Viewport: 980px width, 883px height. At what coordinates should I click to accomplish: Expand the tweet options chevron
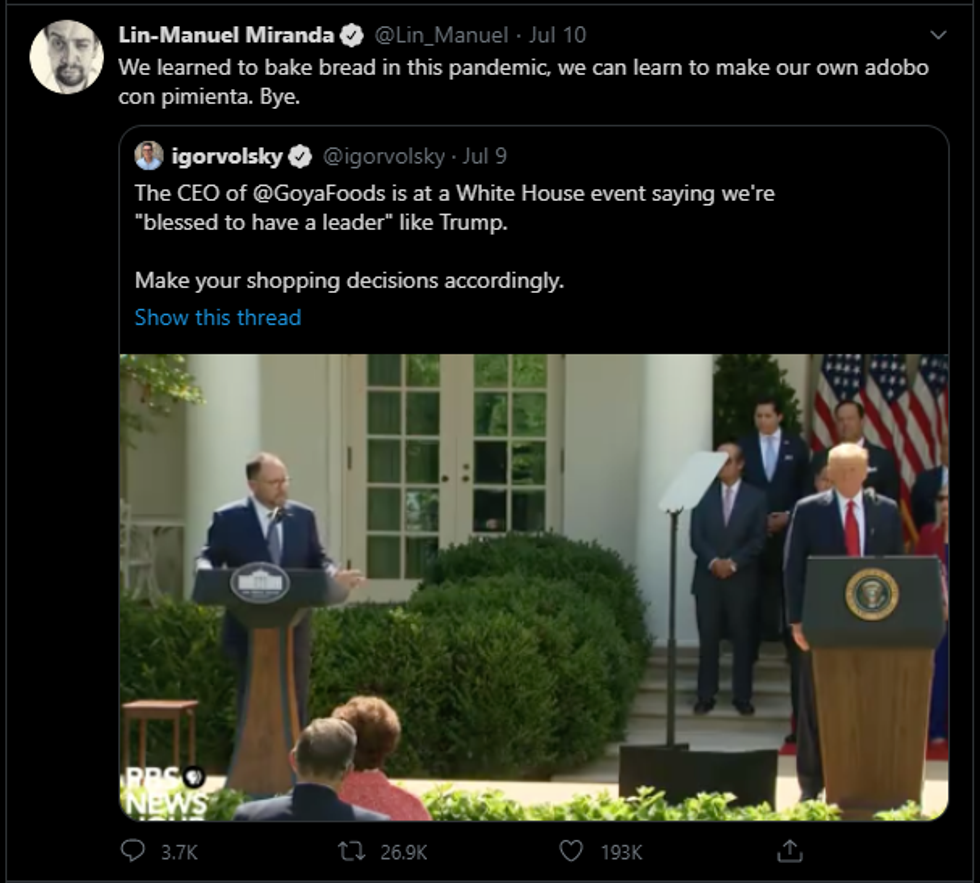938,35
